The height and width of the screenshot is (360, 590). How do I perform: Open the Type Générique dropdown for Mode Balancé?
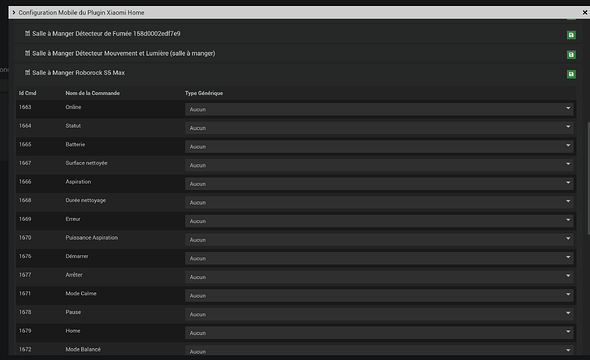(379, 350)
